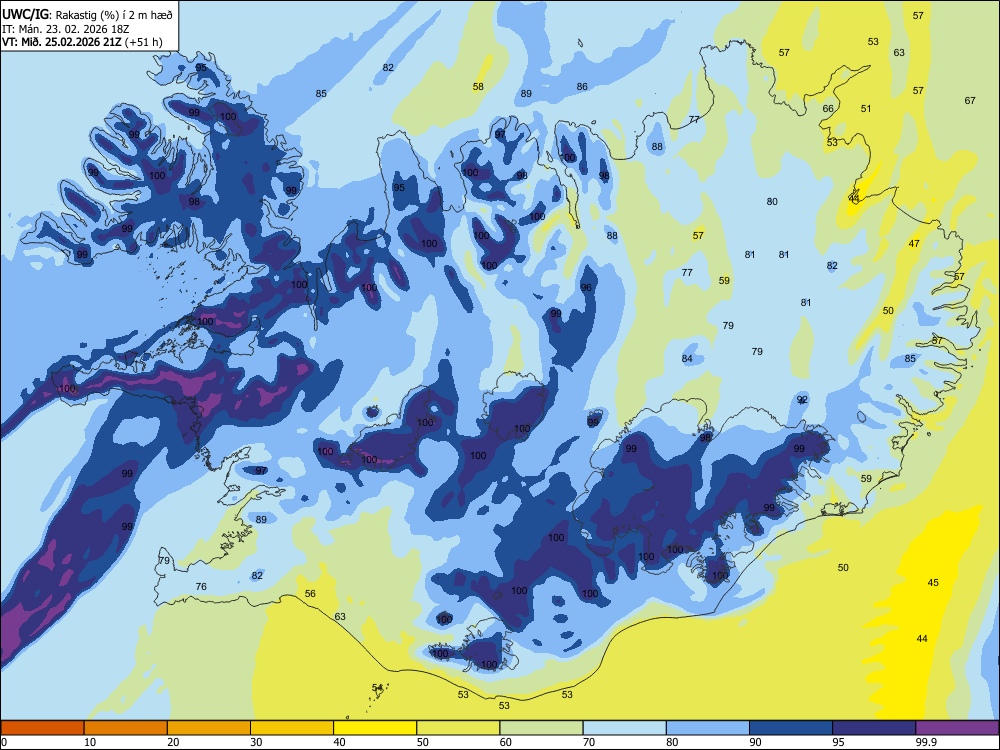The width and height of the screenshot is (1000, 750).
Task: Select the legend scale label '40'
Action: [339, 742]
